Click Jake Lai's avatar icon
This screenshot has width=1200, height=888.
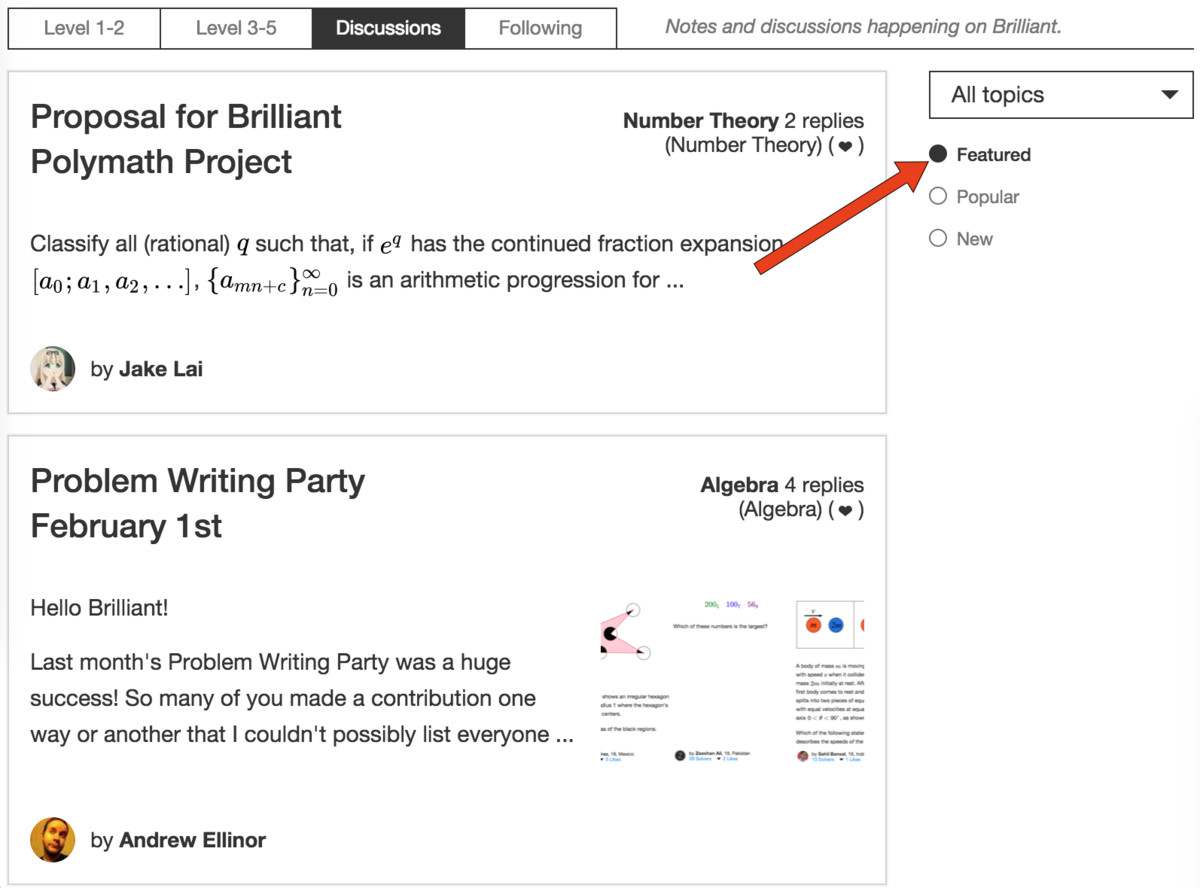coord(53,369)
